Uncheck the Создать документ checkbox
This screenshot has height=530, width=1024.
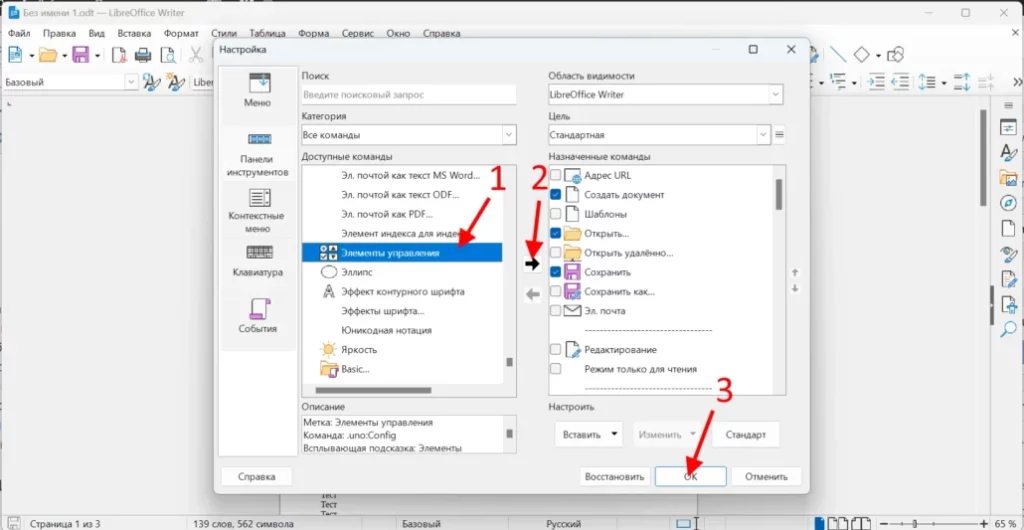point(556,195)
